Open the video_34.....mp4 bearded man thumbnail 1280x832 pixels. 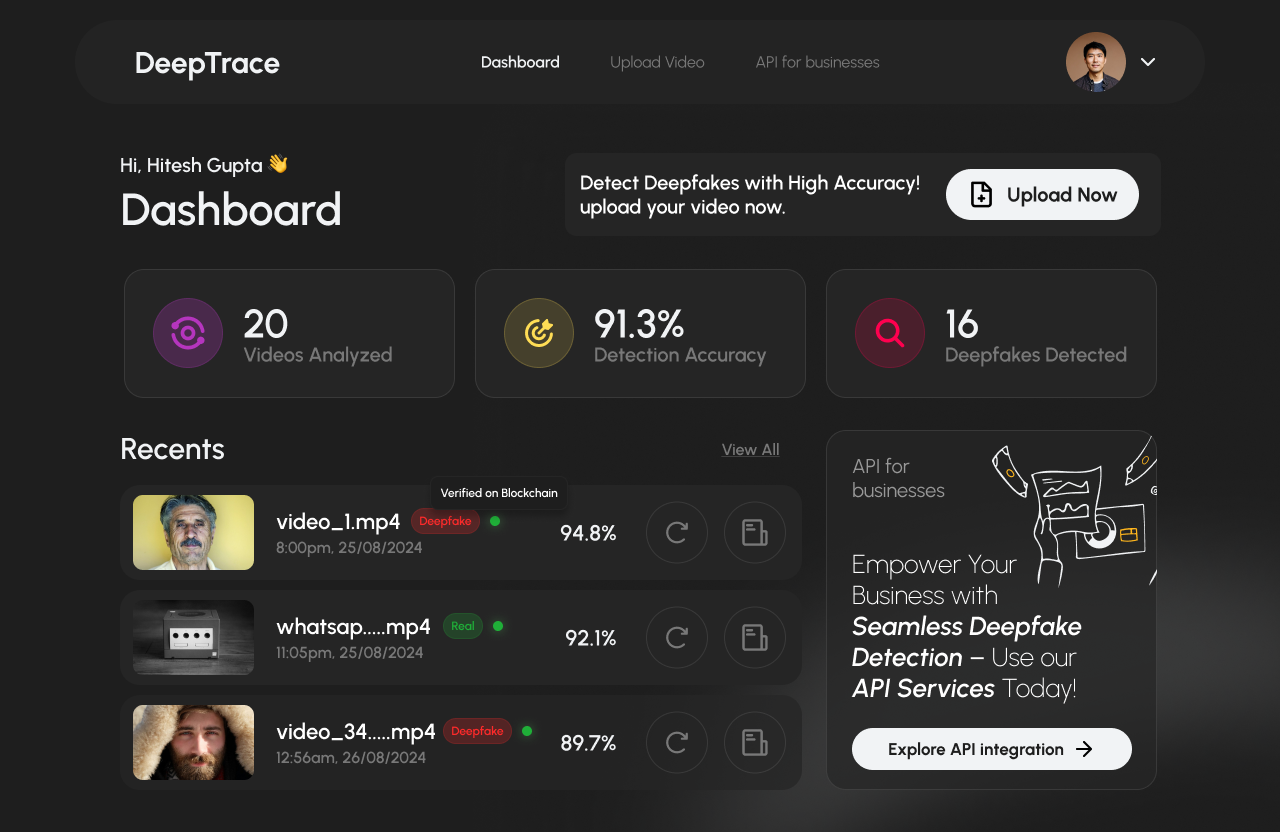coord(193,742)
